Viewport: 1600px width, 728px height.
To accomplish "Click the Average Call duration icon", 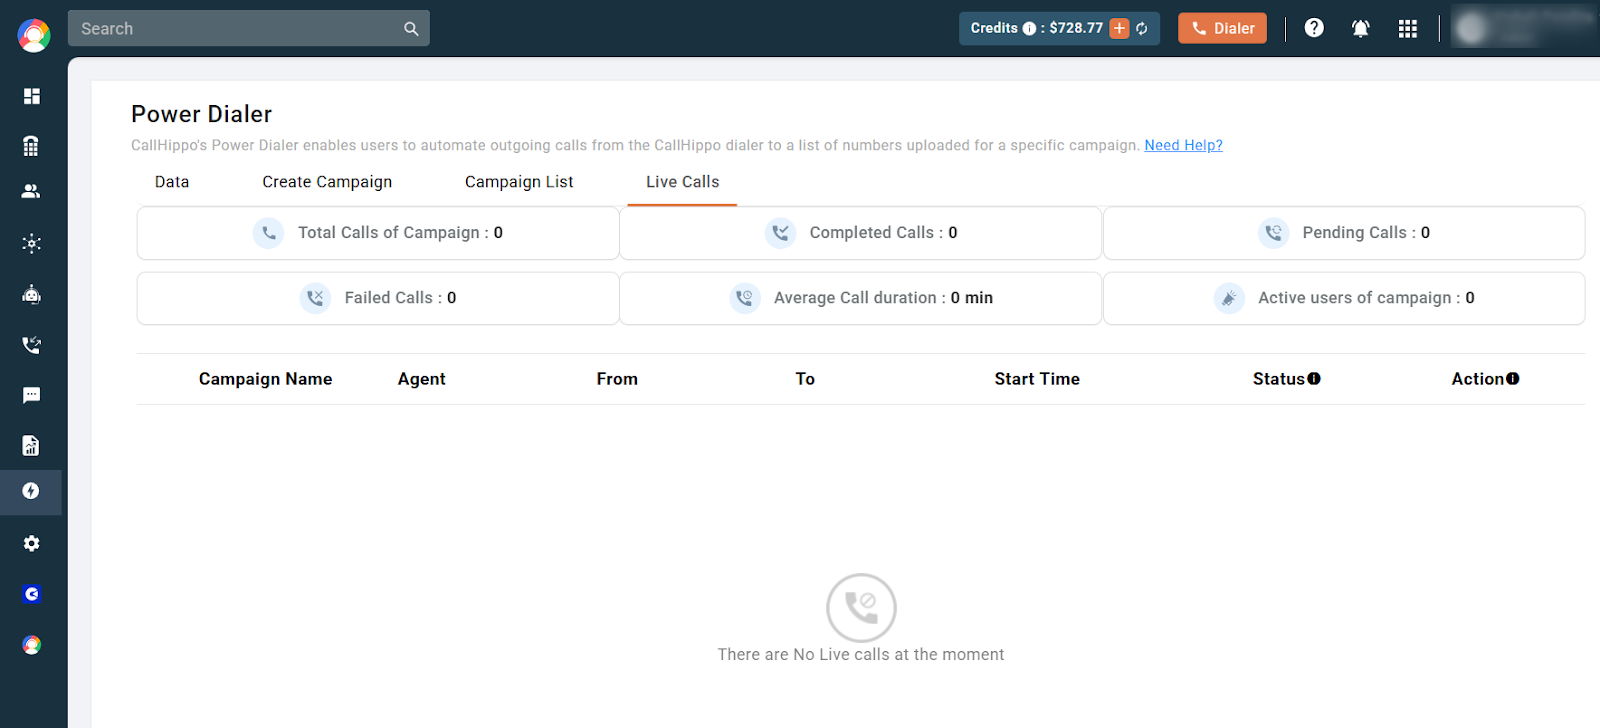I will pyautogui.click(x=744, y=298).
